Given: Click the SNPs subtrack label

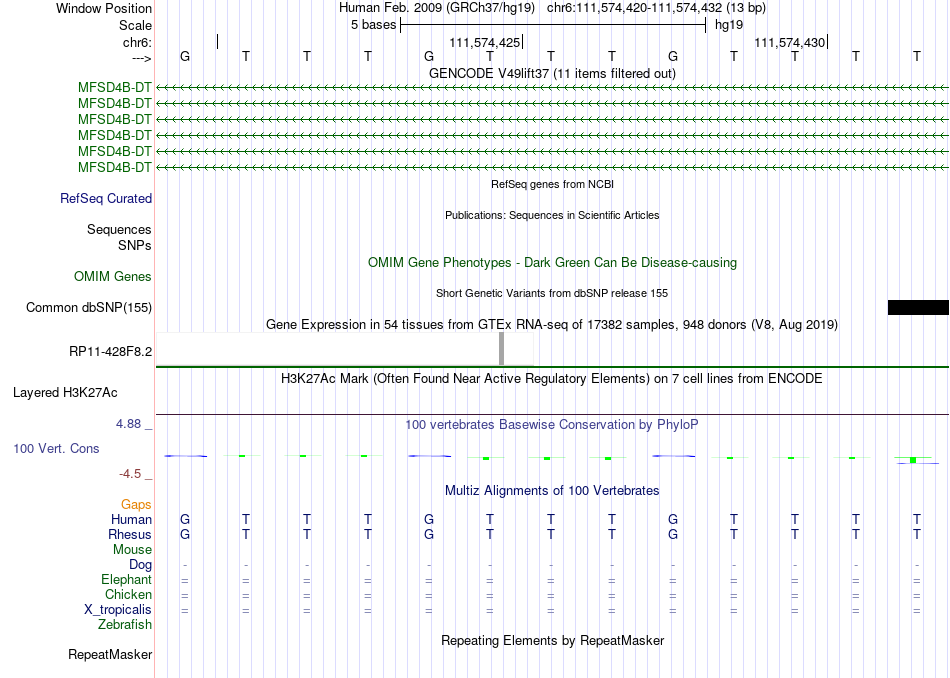Looking at the screenshot, I should [x=135, y=245].
